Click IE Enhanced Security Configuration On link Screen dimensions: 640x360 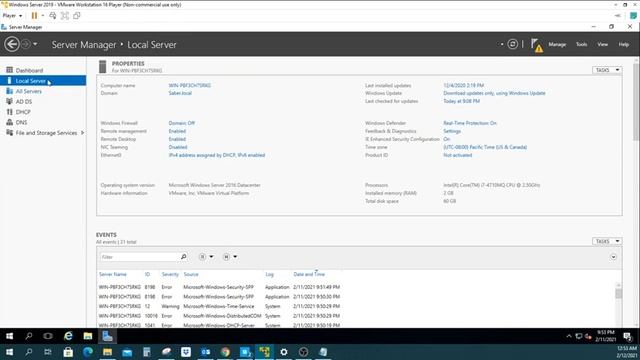point(447,139)
